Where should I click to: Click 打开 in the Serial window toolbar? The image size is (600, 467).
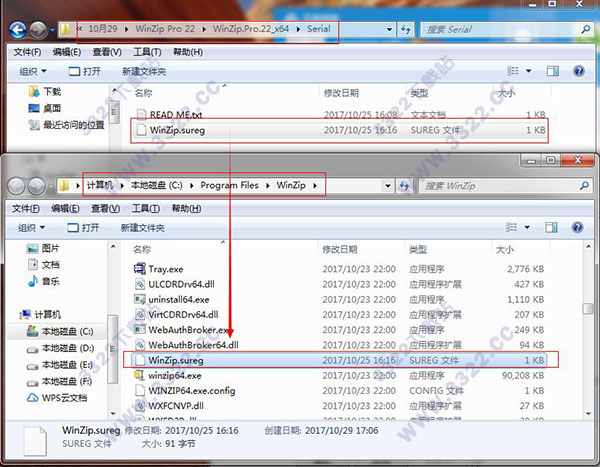[x=85, y=71]
